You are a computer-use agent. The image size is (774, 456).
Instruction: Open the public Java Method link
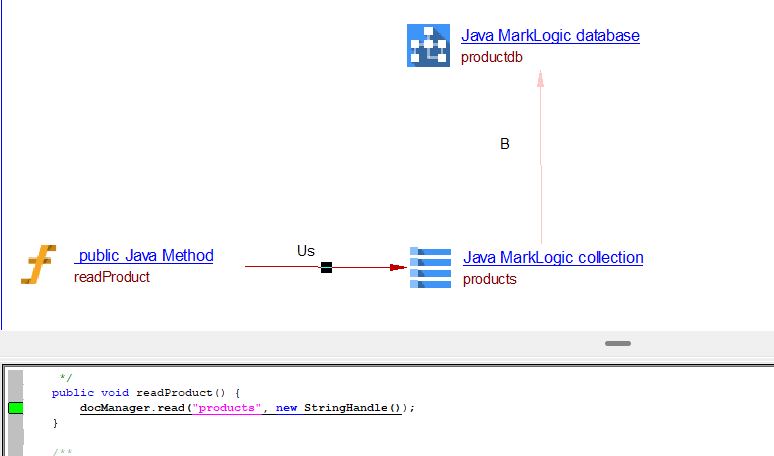tap(145, 256)
